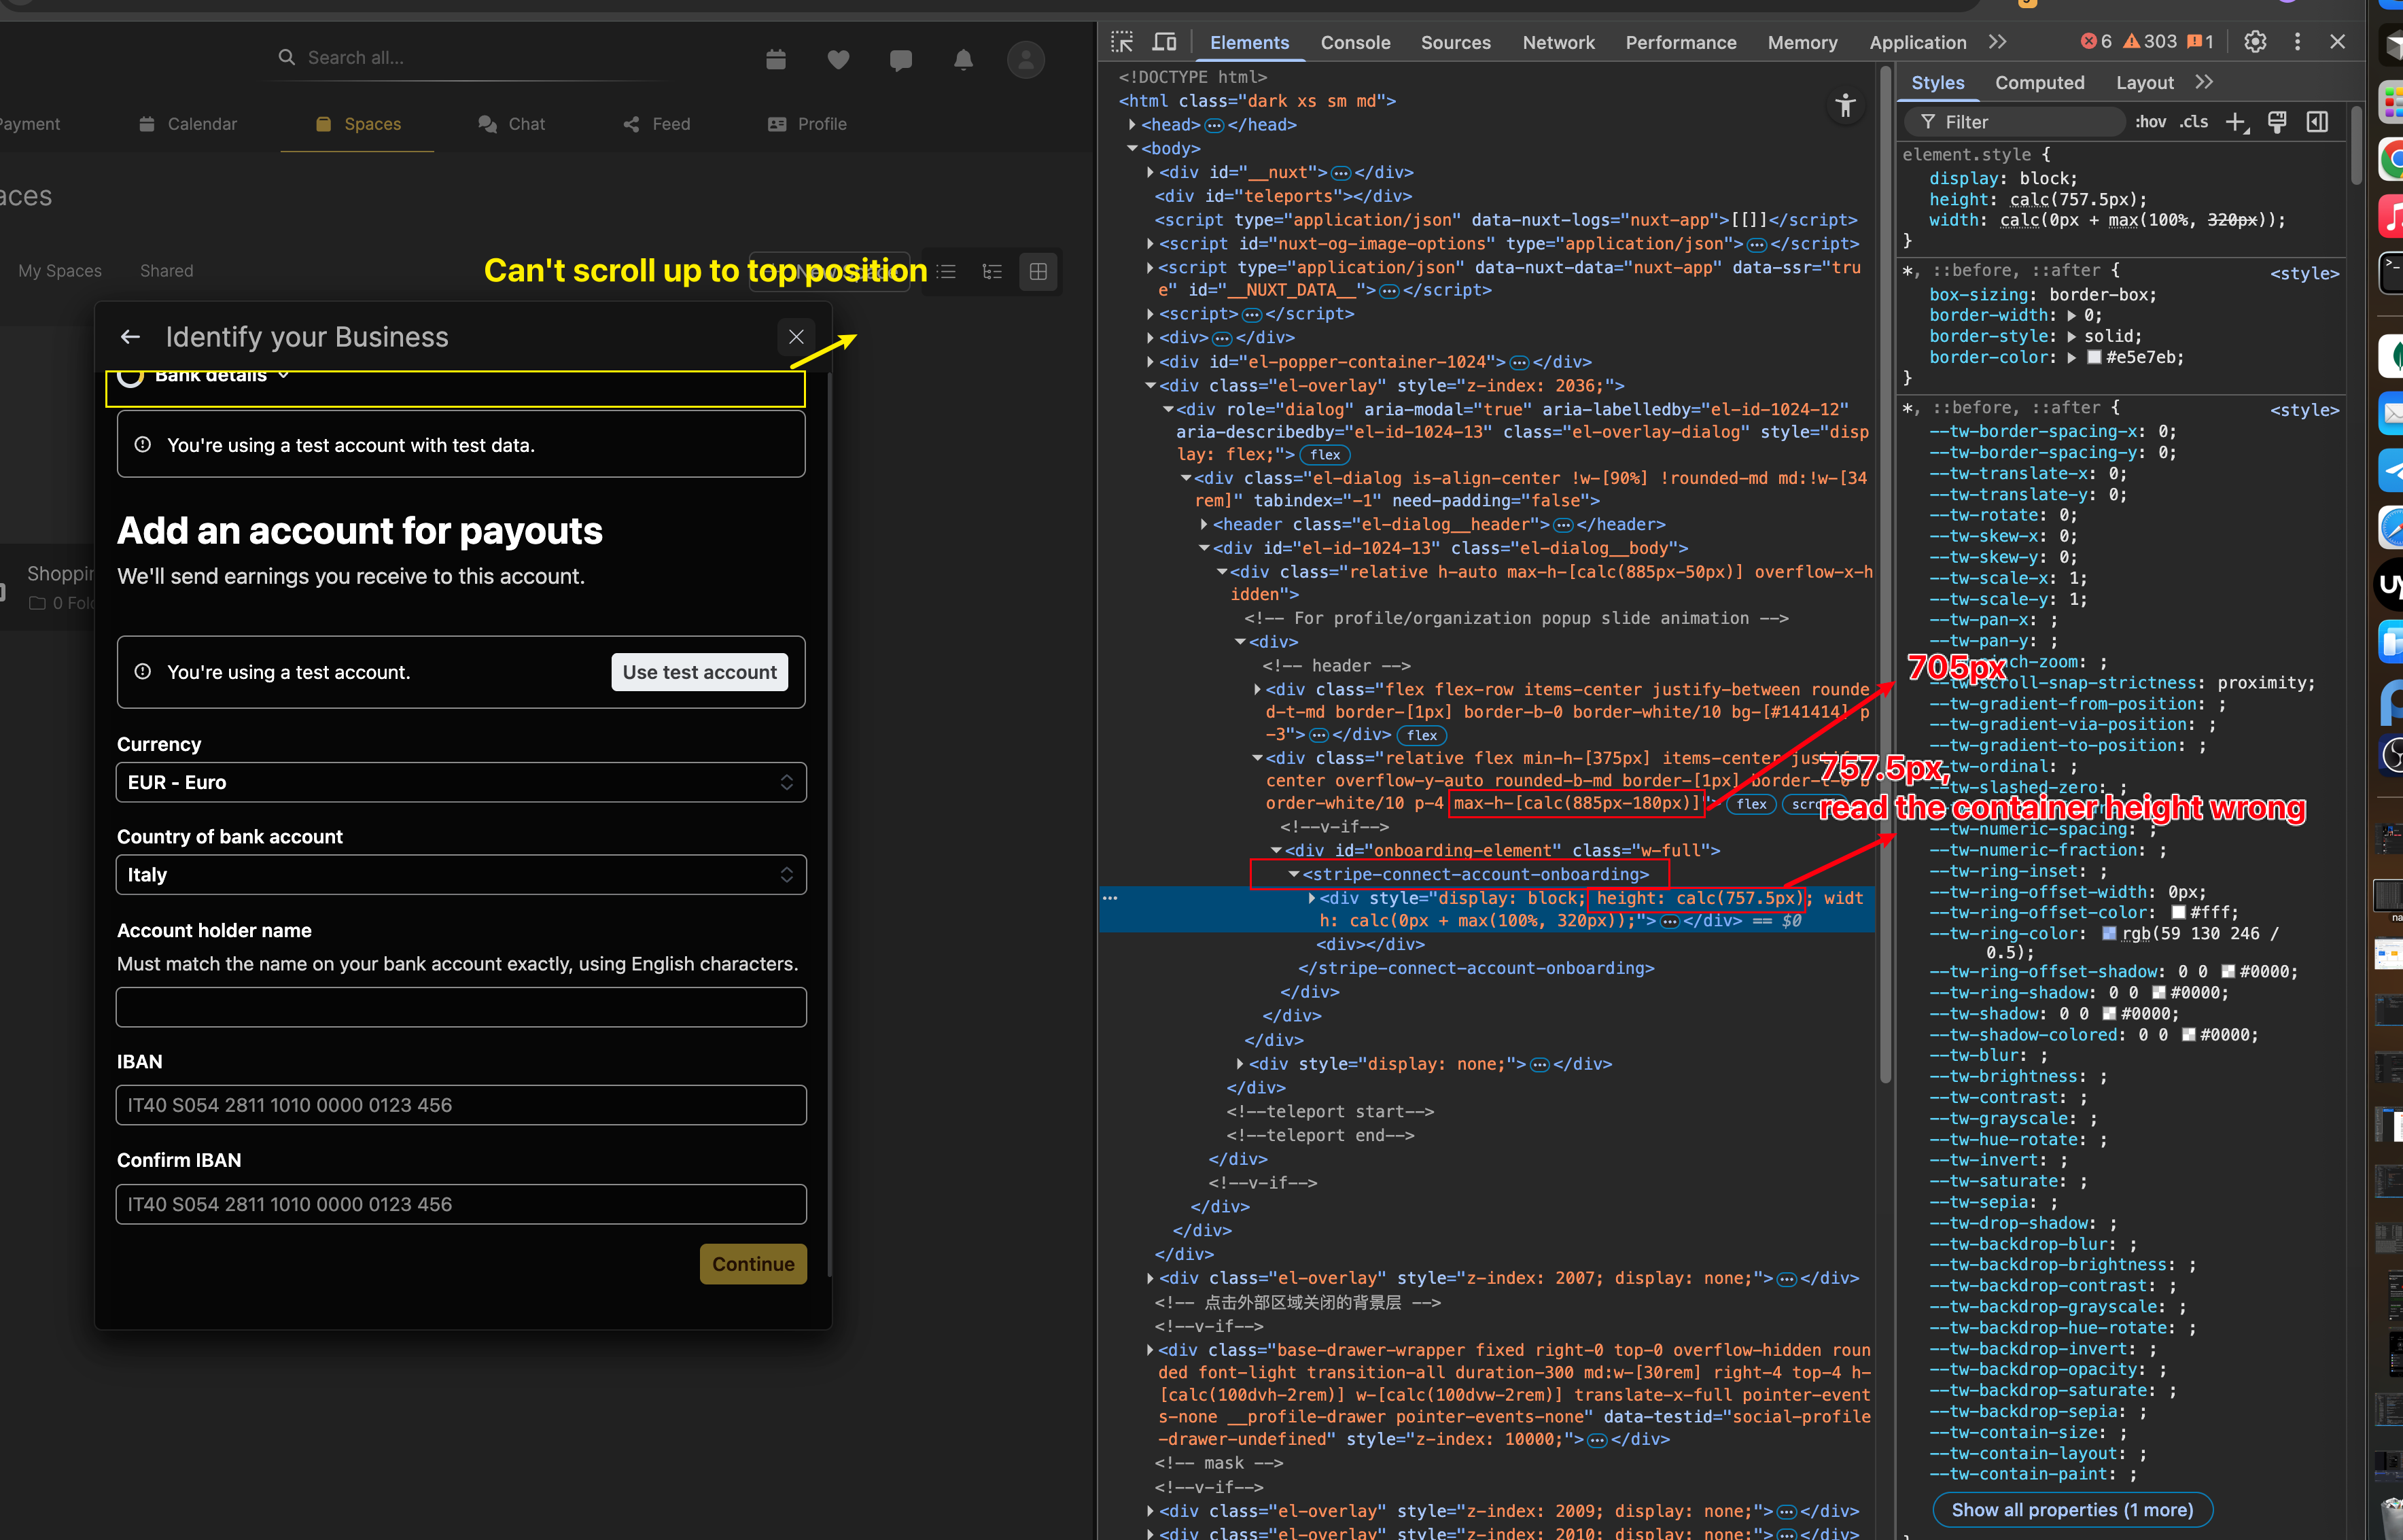Collapse the div#onboarding-element node
This screenshot has height=1540, width=2403.
tap(1276, 851)
